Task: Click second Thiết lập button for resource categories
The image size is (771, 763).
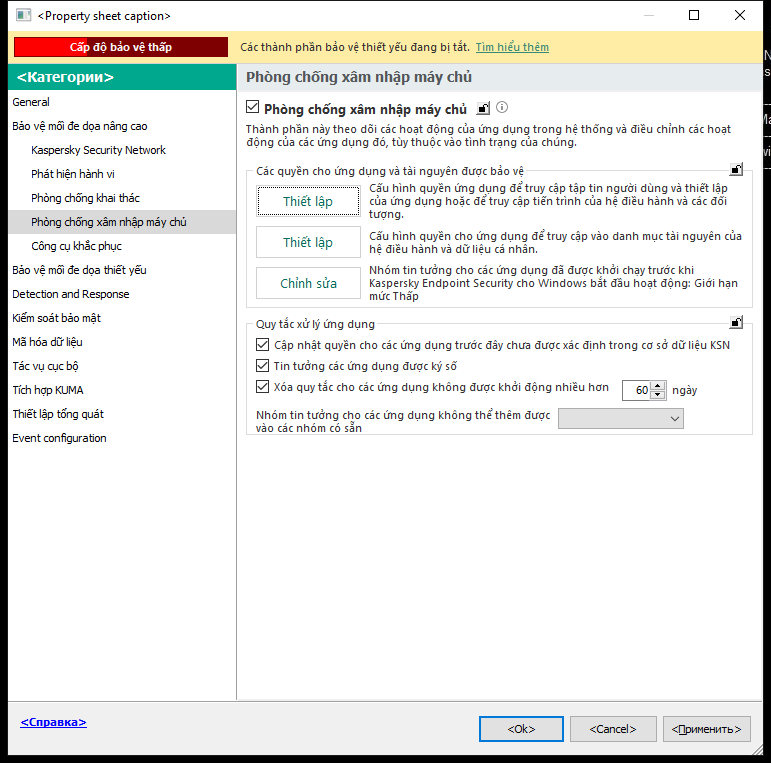Action: point(308,242)
